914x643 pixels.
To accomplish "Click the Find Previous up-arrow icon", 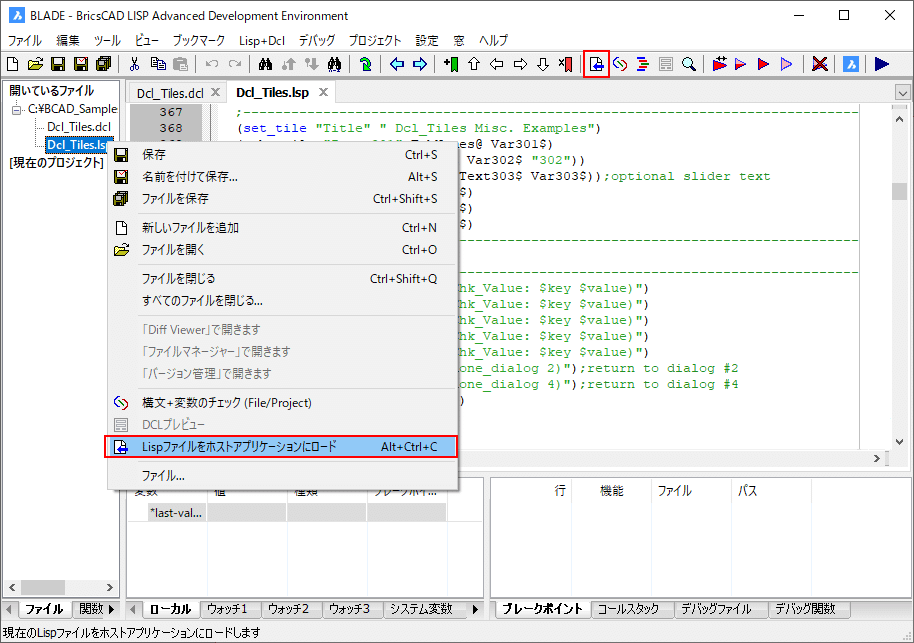I will (289, 64).
